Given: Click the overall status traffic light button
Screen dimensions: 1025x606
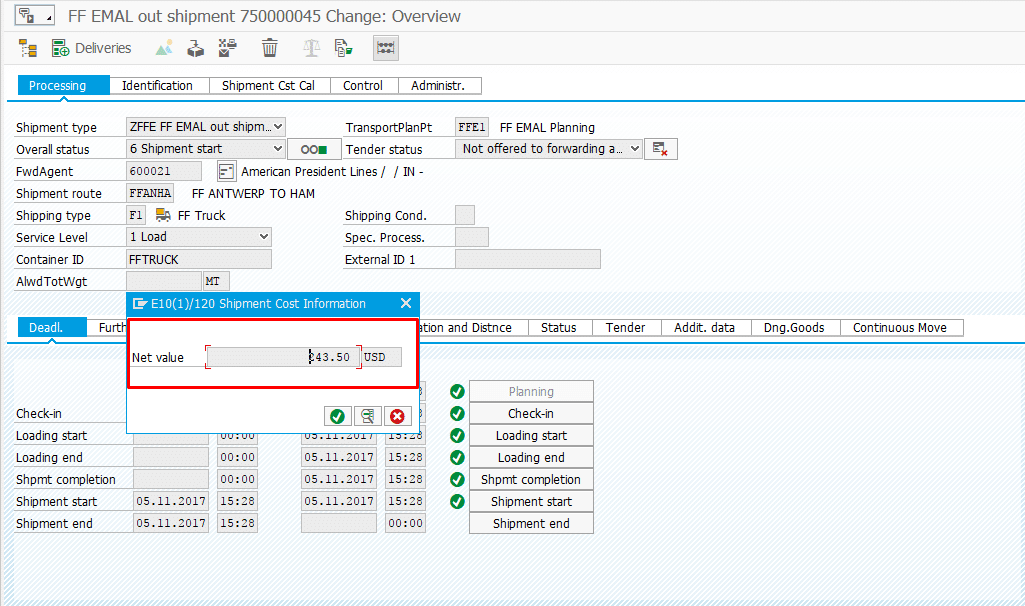Looking at the screenshot, I should click(313, 149).
